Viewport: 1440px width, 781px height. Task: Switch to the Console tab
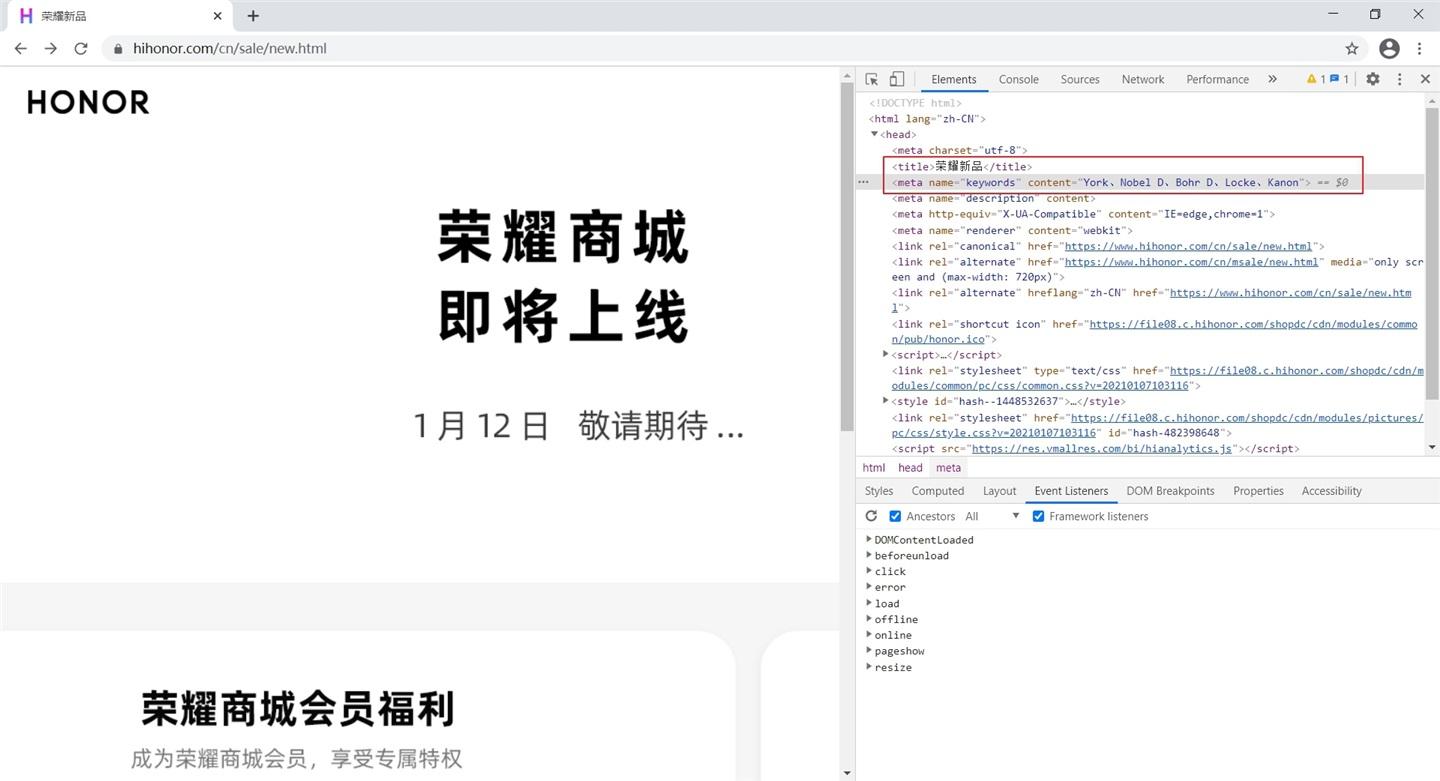[1018, 79]
